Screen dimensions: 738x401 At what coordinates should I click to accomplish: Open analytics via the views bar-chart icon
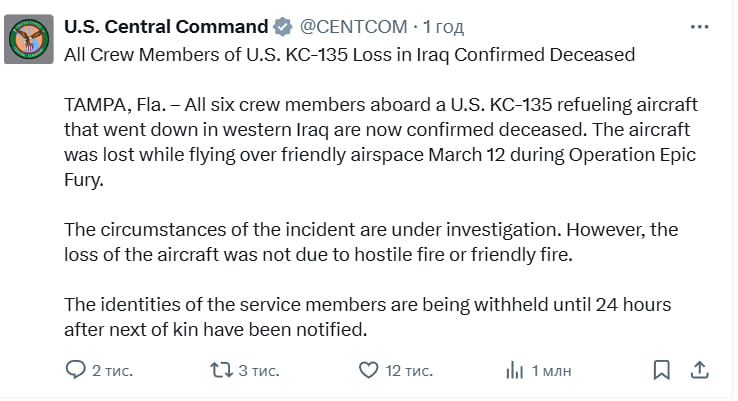(x=515, y=371)
